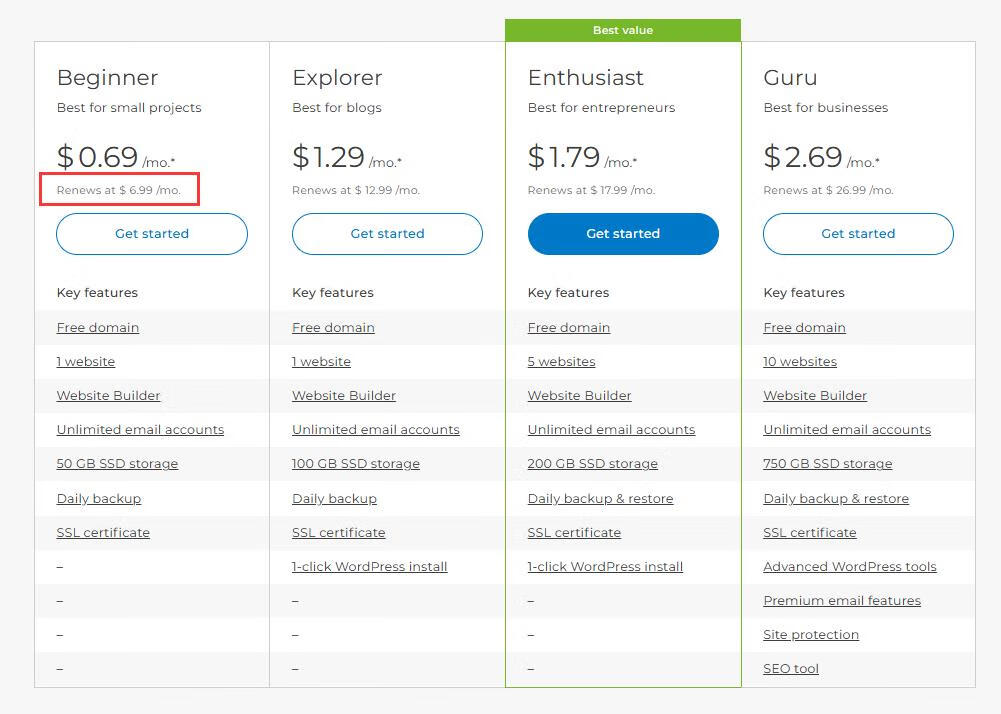Image resolution: width=1001 pixels, height=714 pixels.
Task: Click 100 GB SSD storage link
Action: coord(356,464)
